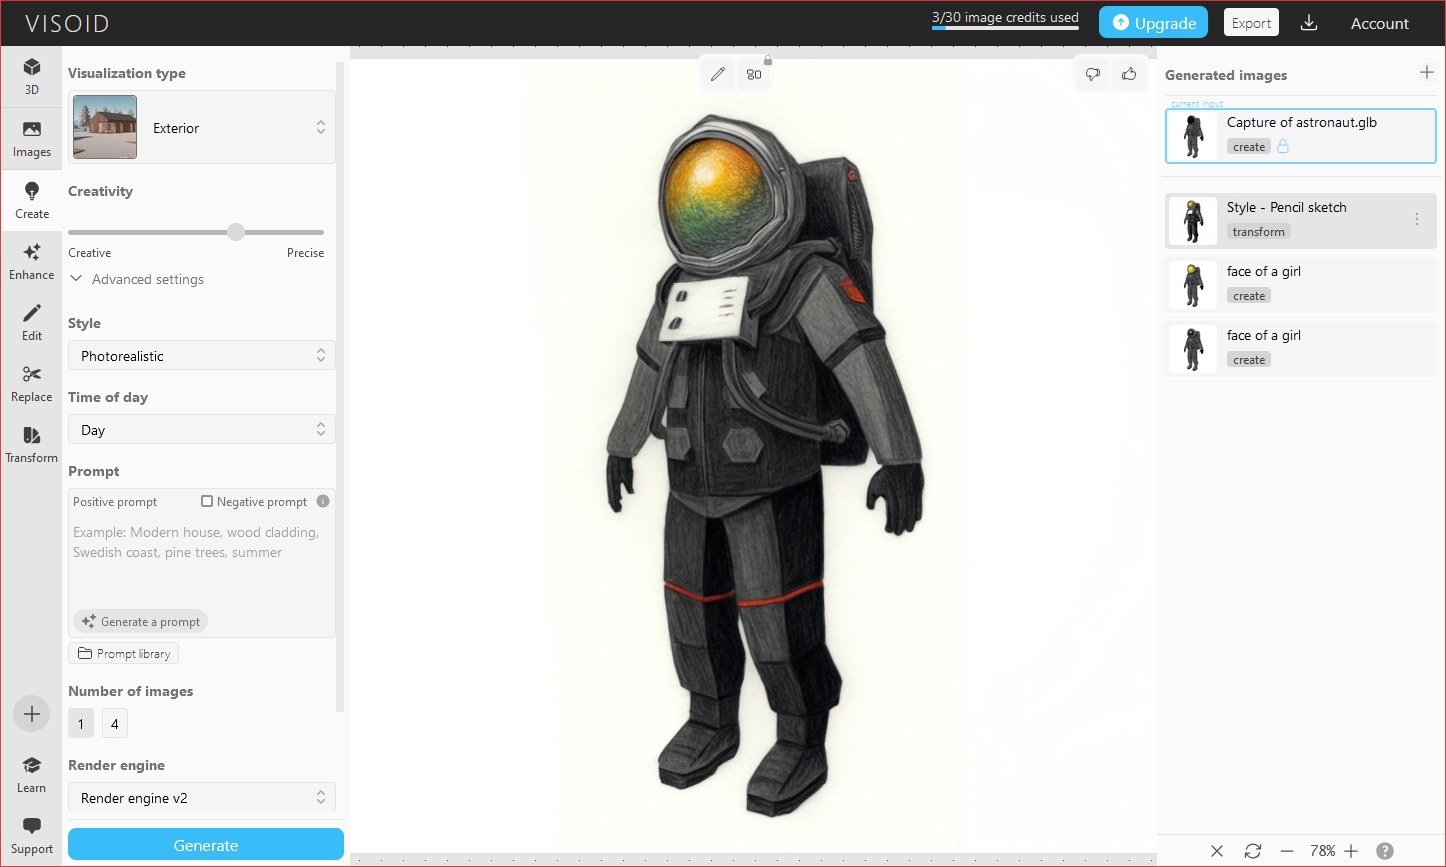This screenshot has height=867, width=1446.
Task: Click the refresh icon in bottom toolbar
Action: [x=1252, y=851]
